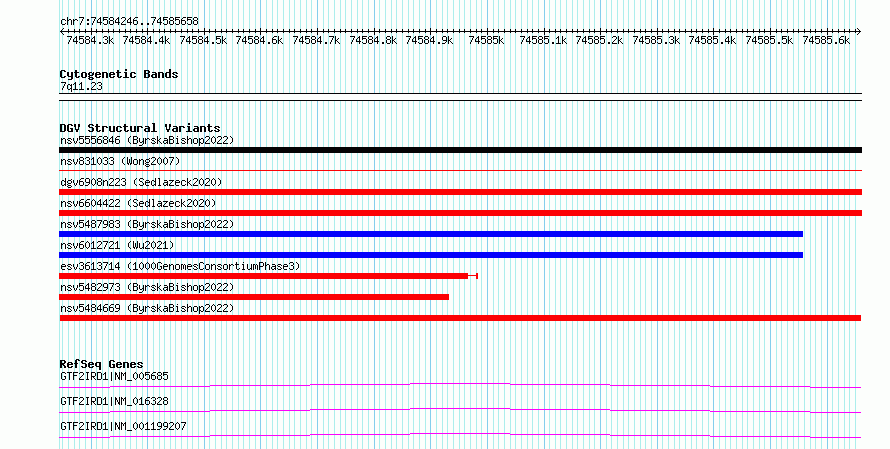
Task: Click the magenta GTF2IRD1 NM_005685 intron line
Action: point(460,386)
